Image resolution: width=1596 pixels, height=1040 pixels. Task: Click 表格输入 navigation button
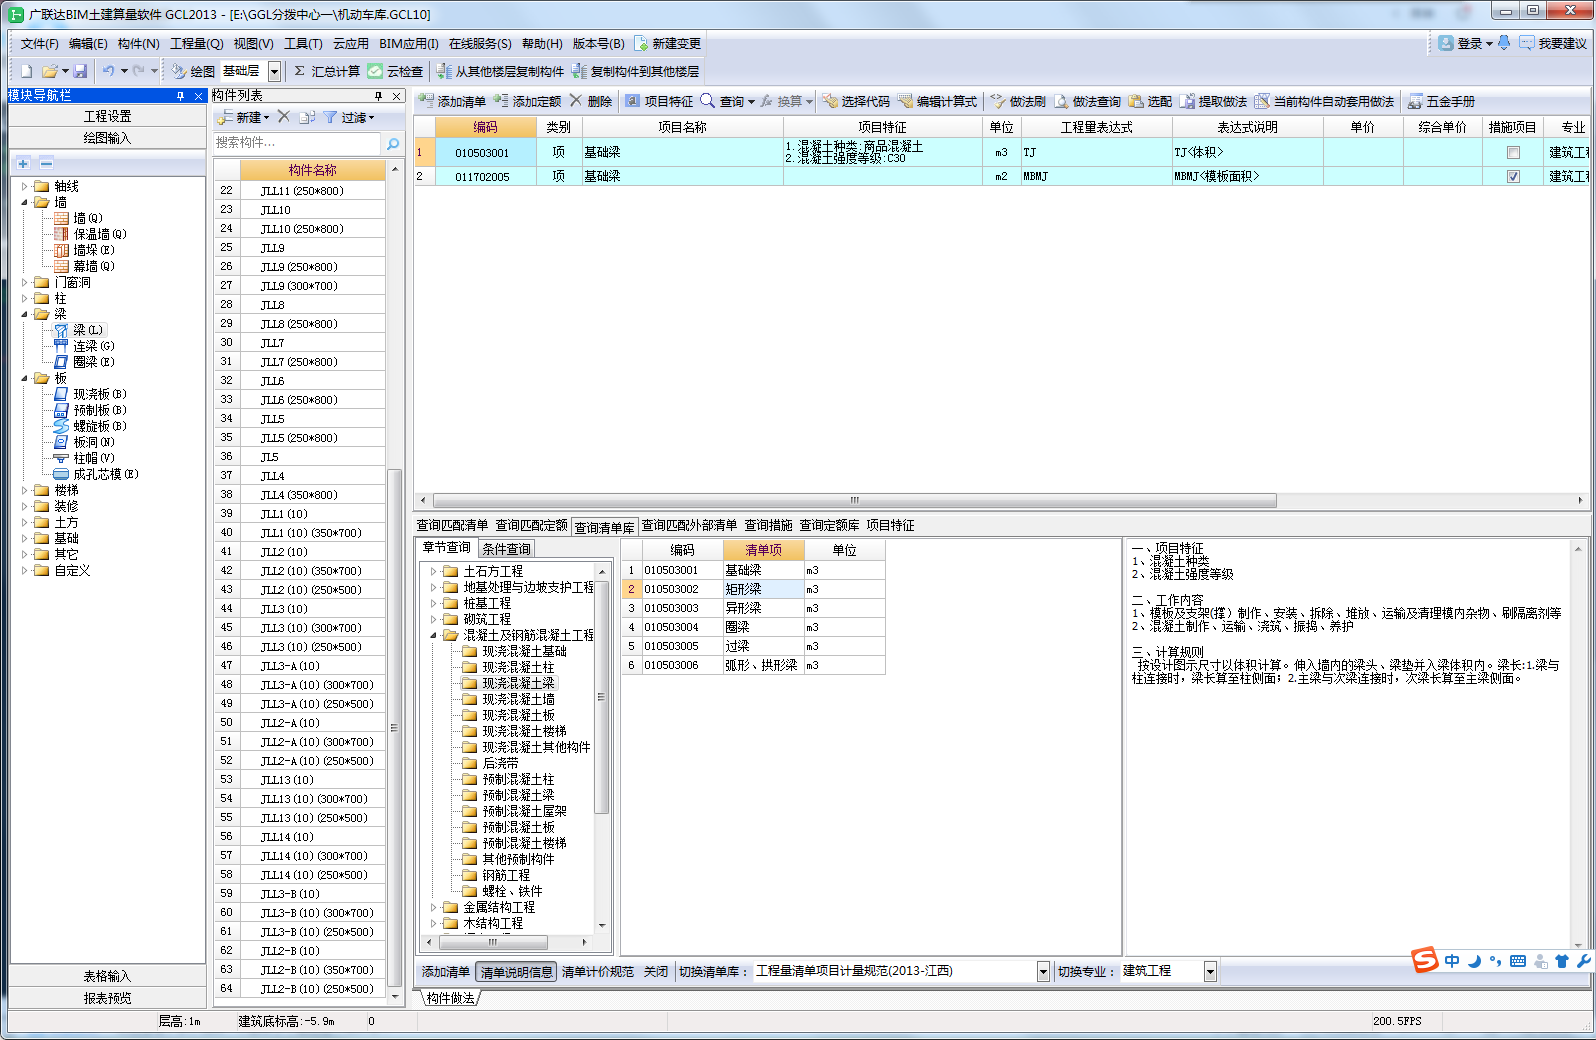click(x=107, y=976)
